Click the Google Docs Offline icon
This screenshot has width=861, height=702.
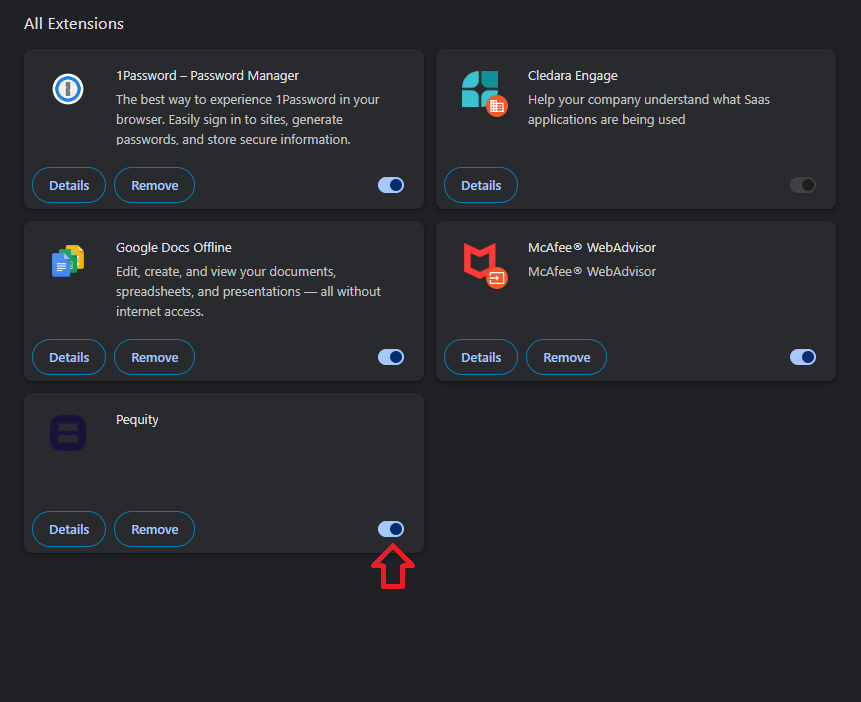(x=68, y=261)
